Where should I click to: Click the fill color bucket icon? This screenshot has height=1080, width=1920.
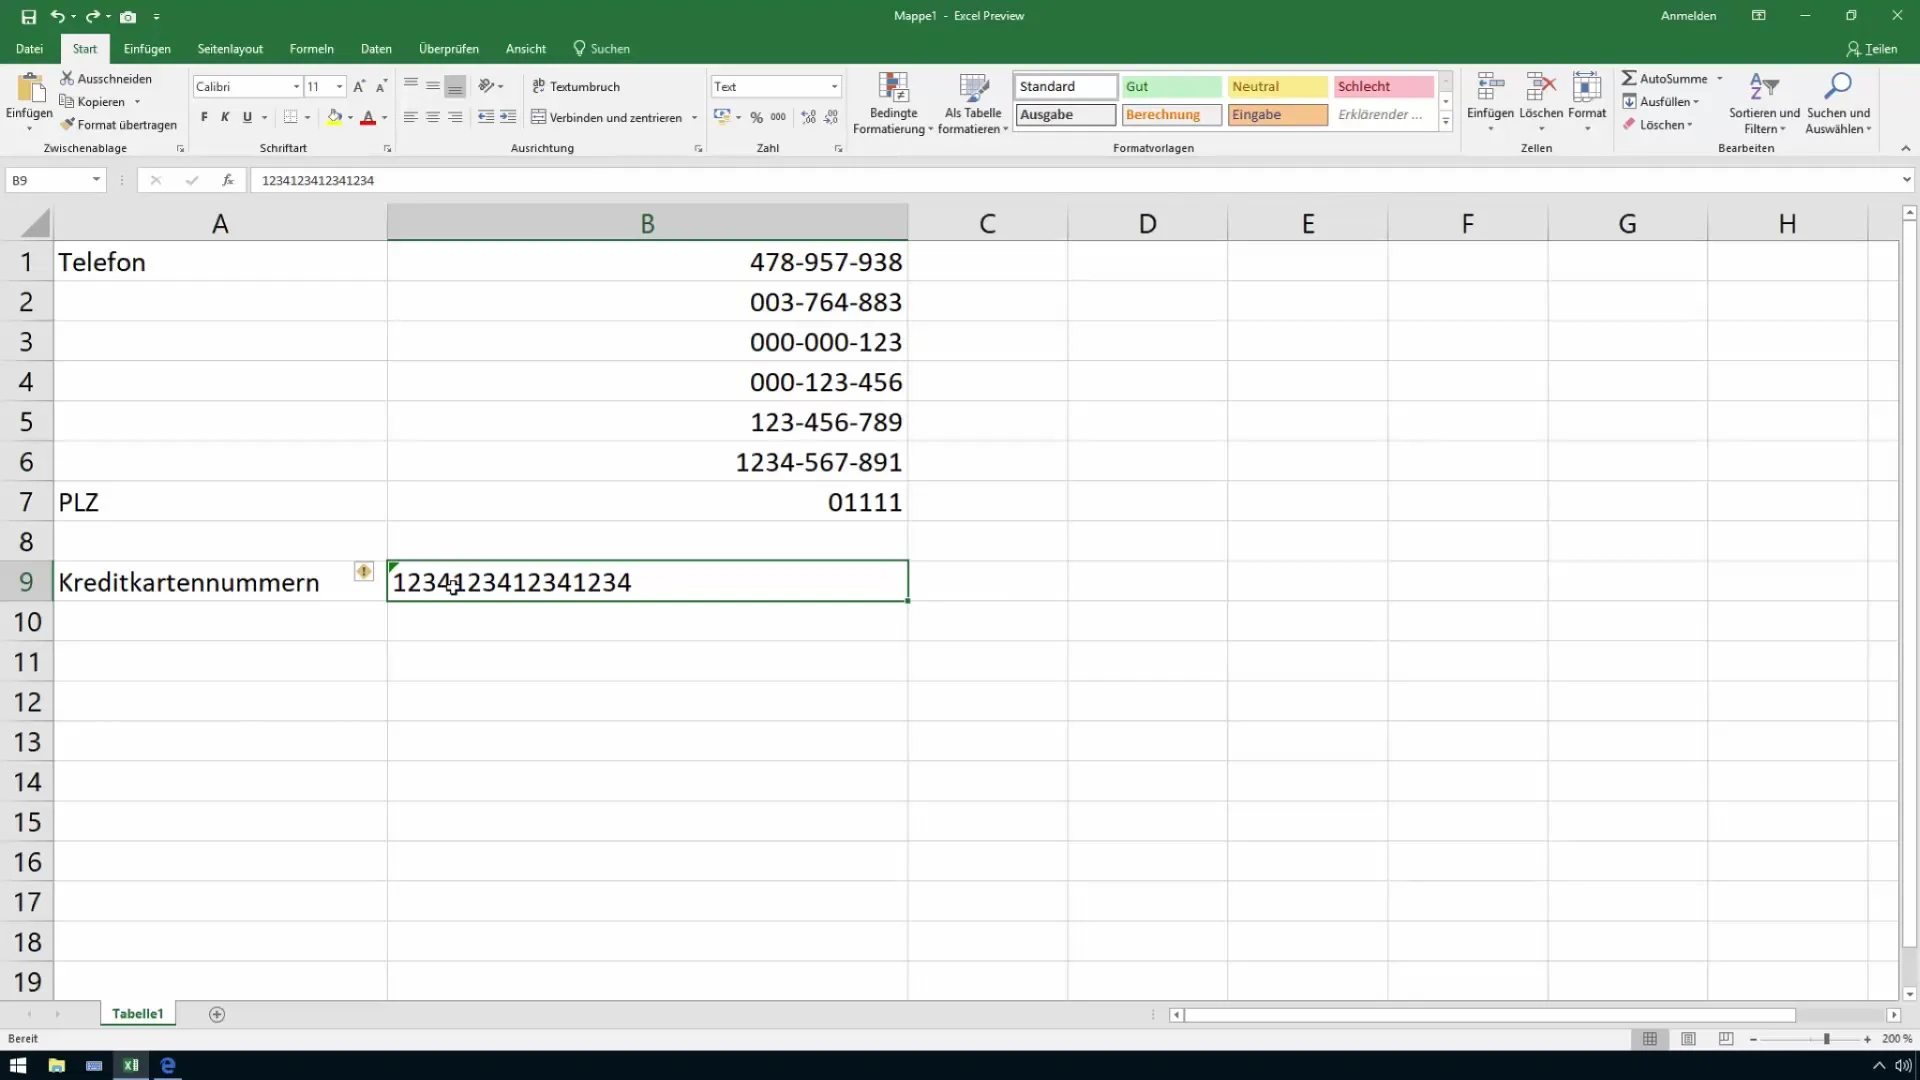(x=334, y=117)
